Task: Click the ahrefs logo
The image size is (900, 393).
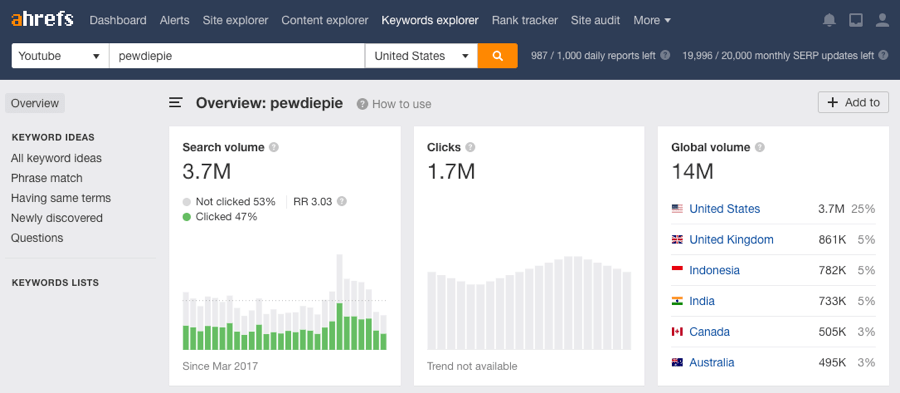Action: click(42, 20)
